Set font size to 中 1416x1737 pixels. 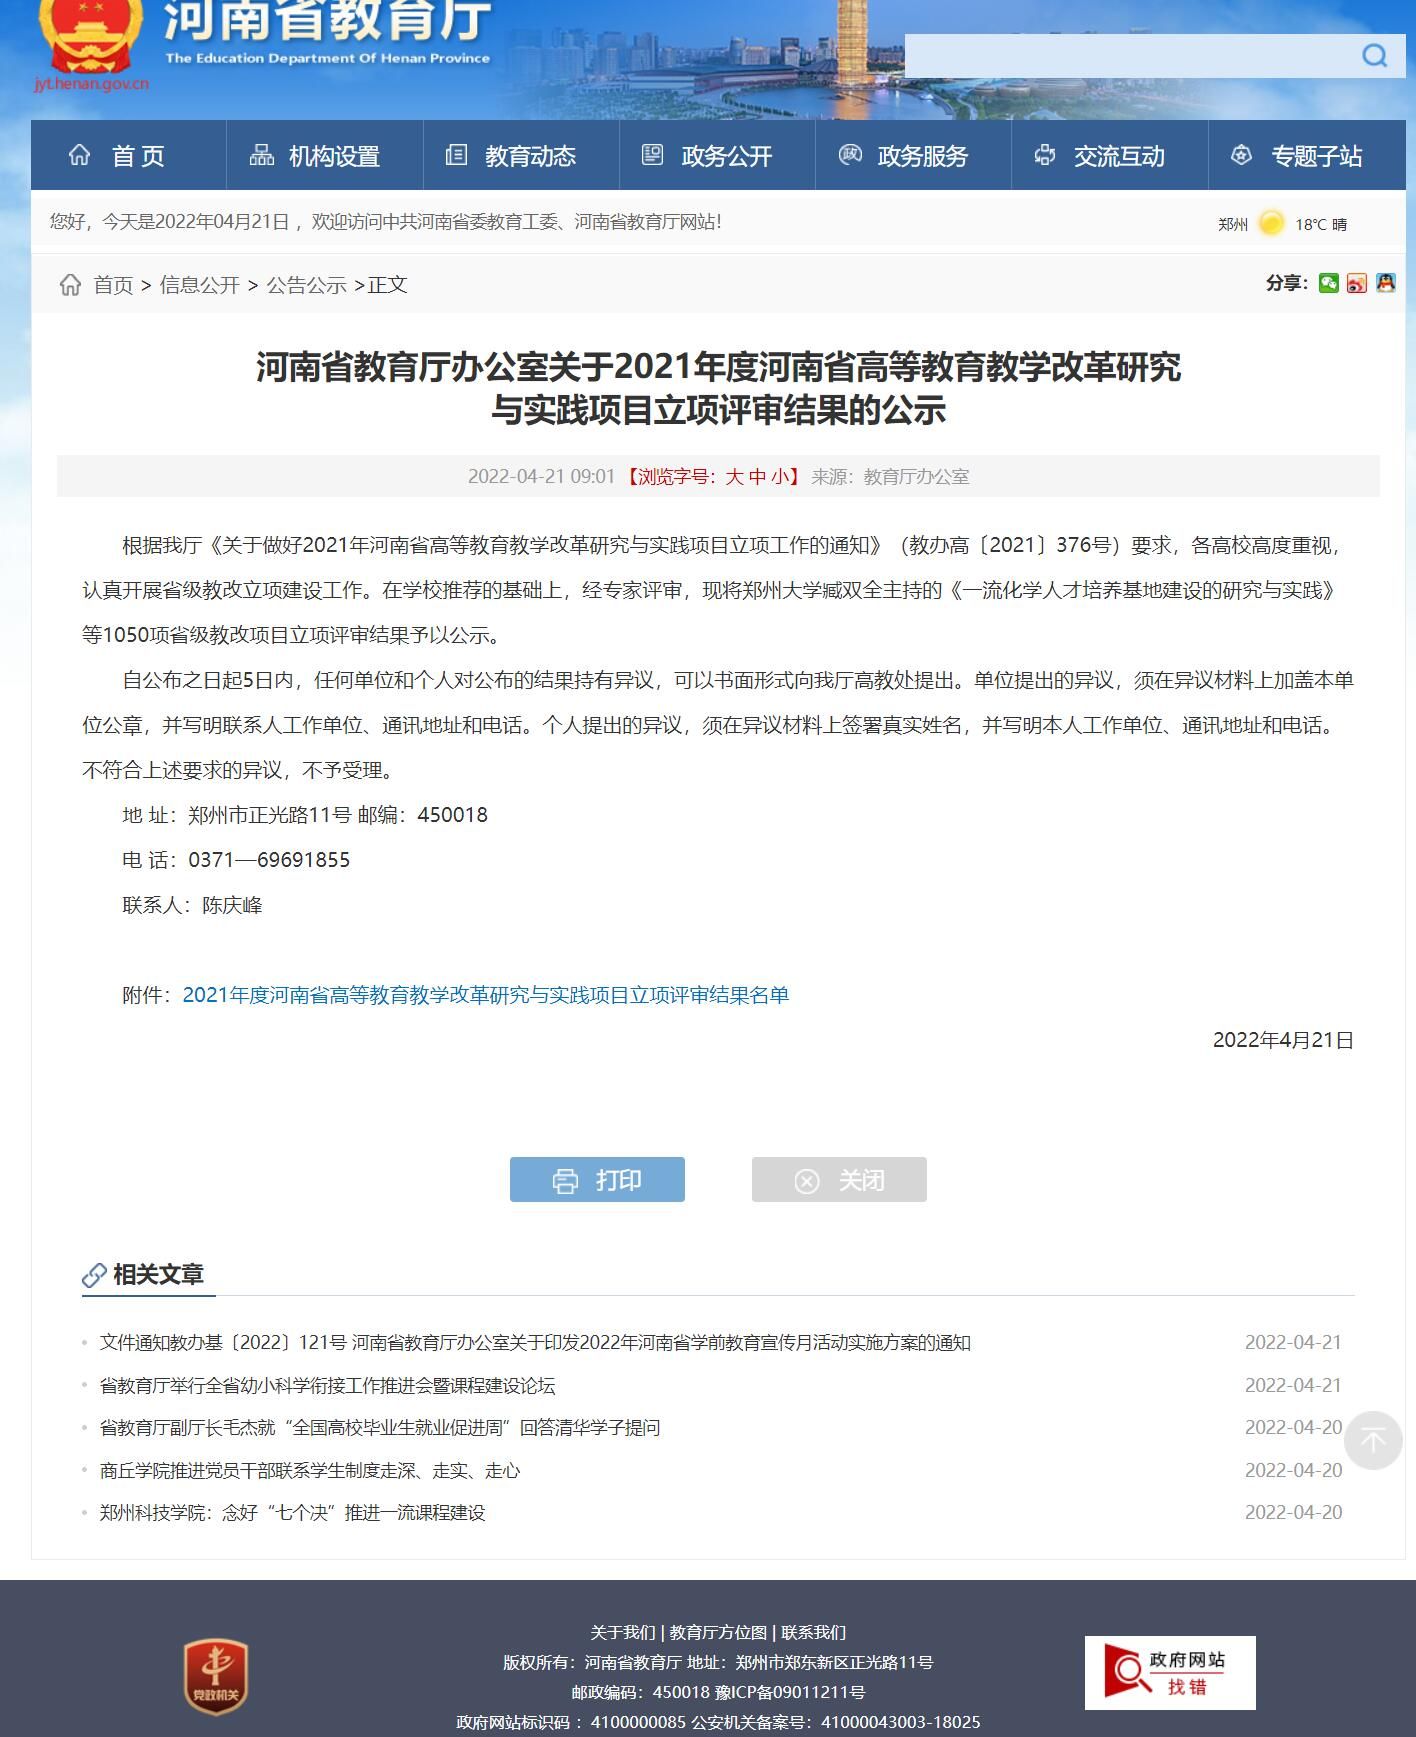[x=757, y=477]
